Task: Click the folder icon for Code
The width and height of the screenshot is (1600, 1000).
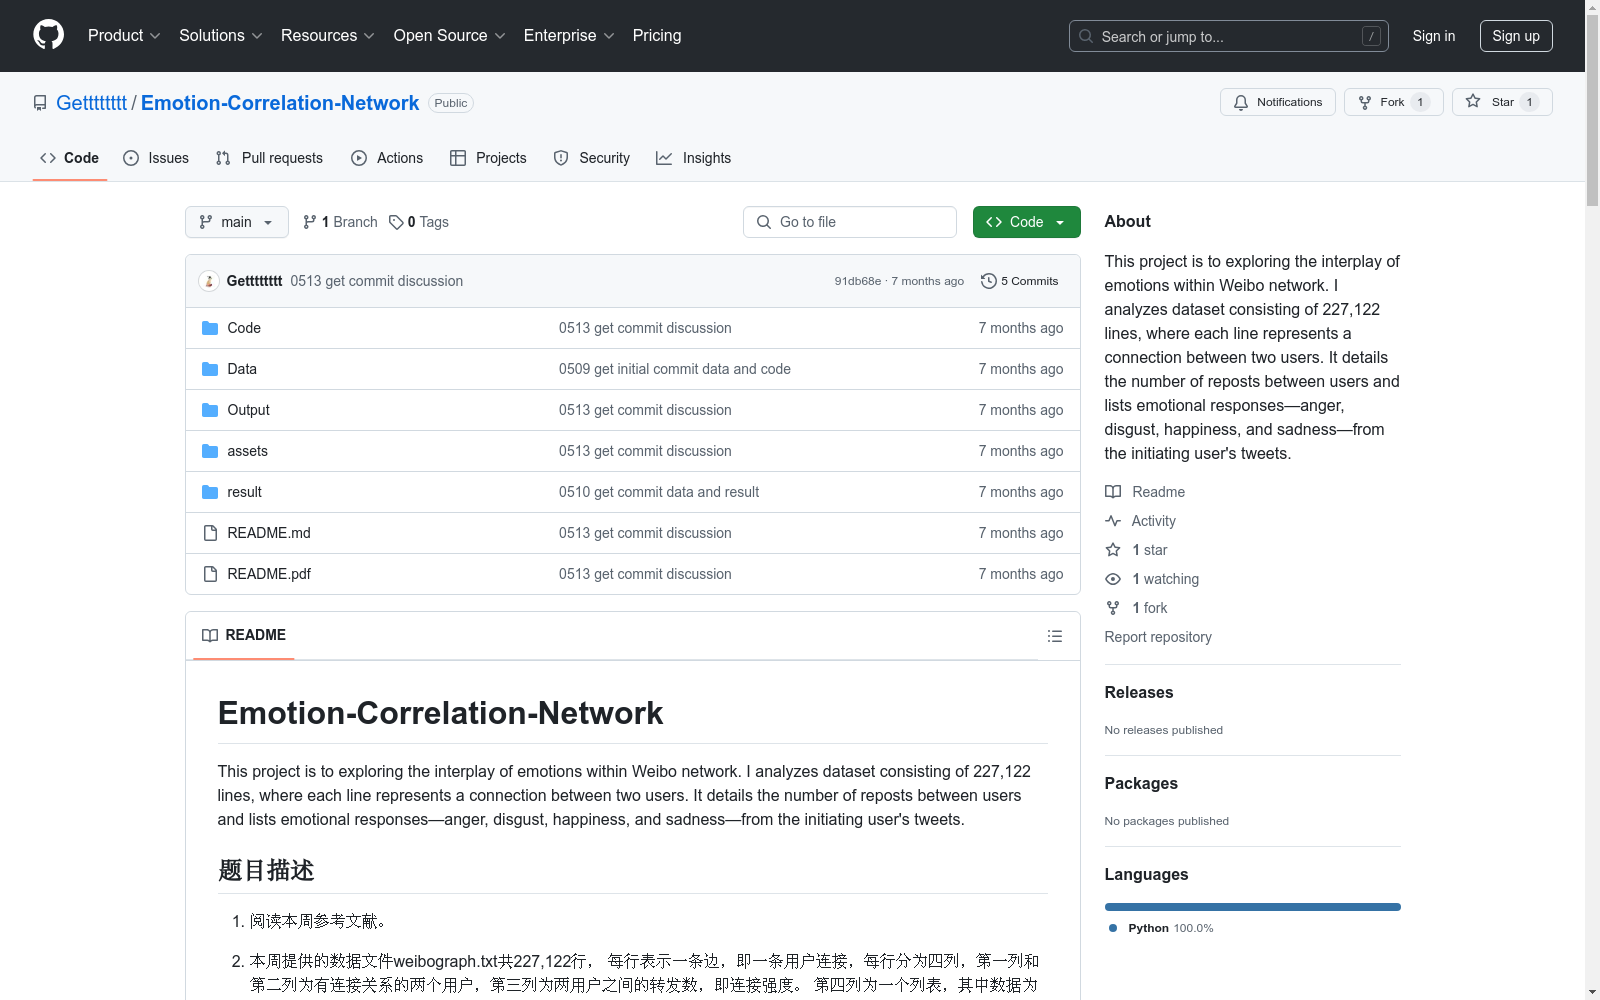Action: [x=210, y=328]
